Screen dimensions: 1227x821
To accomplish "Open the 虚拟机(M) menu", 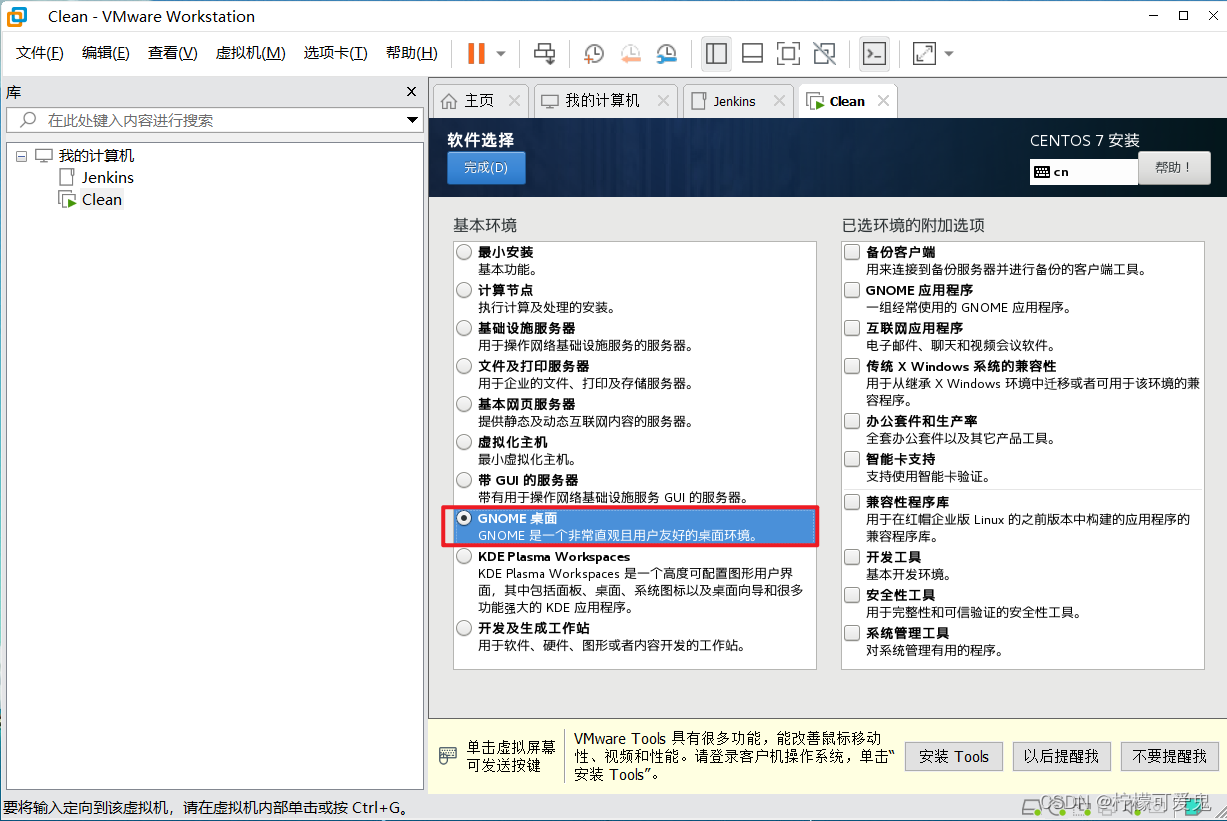I will coord(250,53).
